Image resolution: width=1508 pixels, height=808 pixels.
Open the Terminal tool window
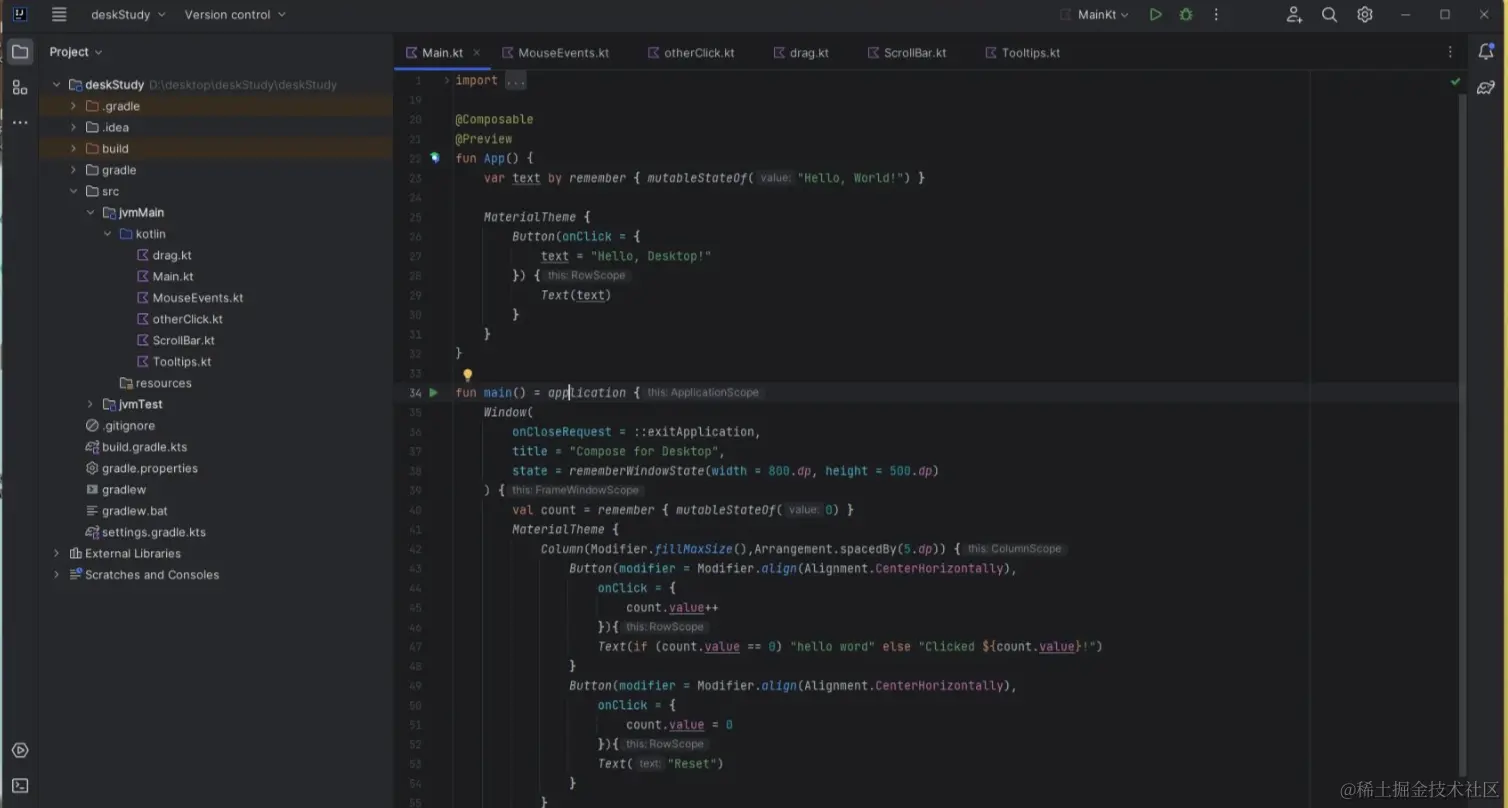[x=20, y=786]
